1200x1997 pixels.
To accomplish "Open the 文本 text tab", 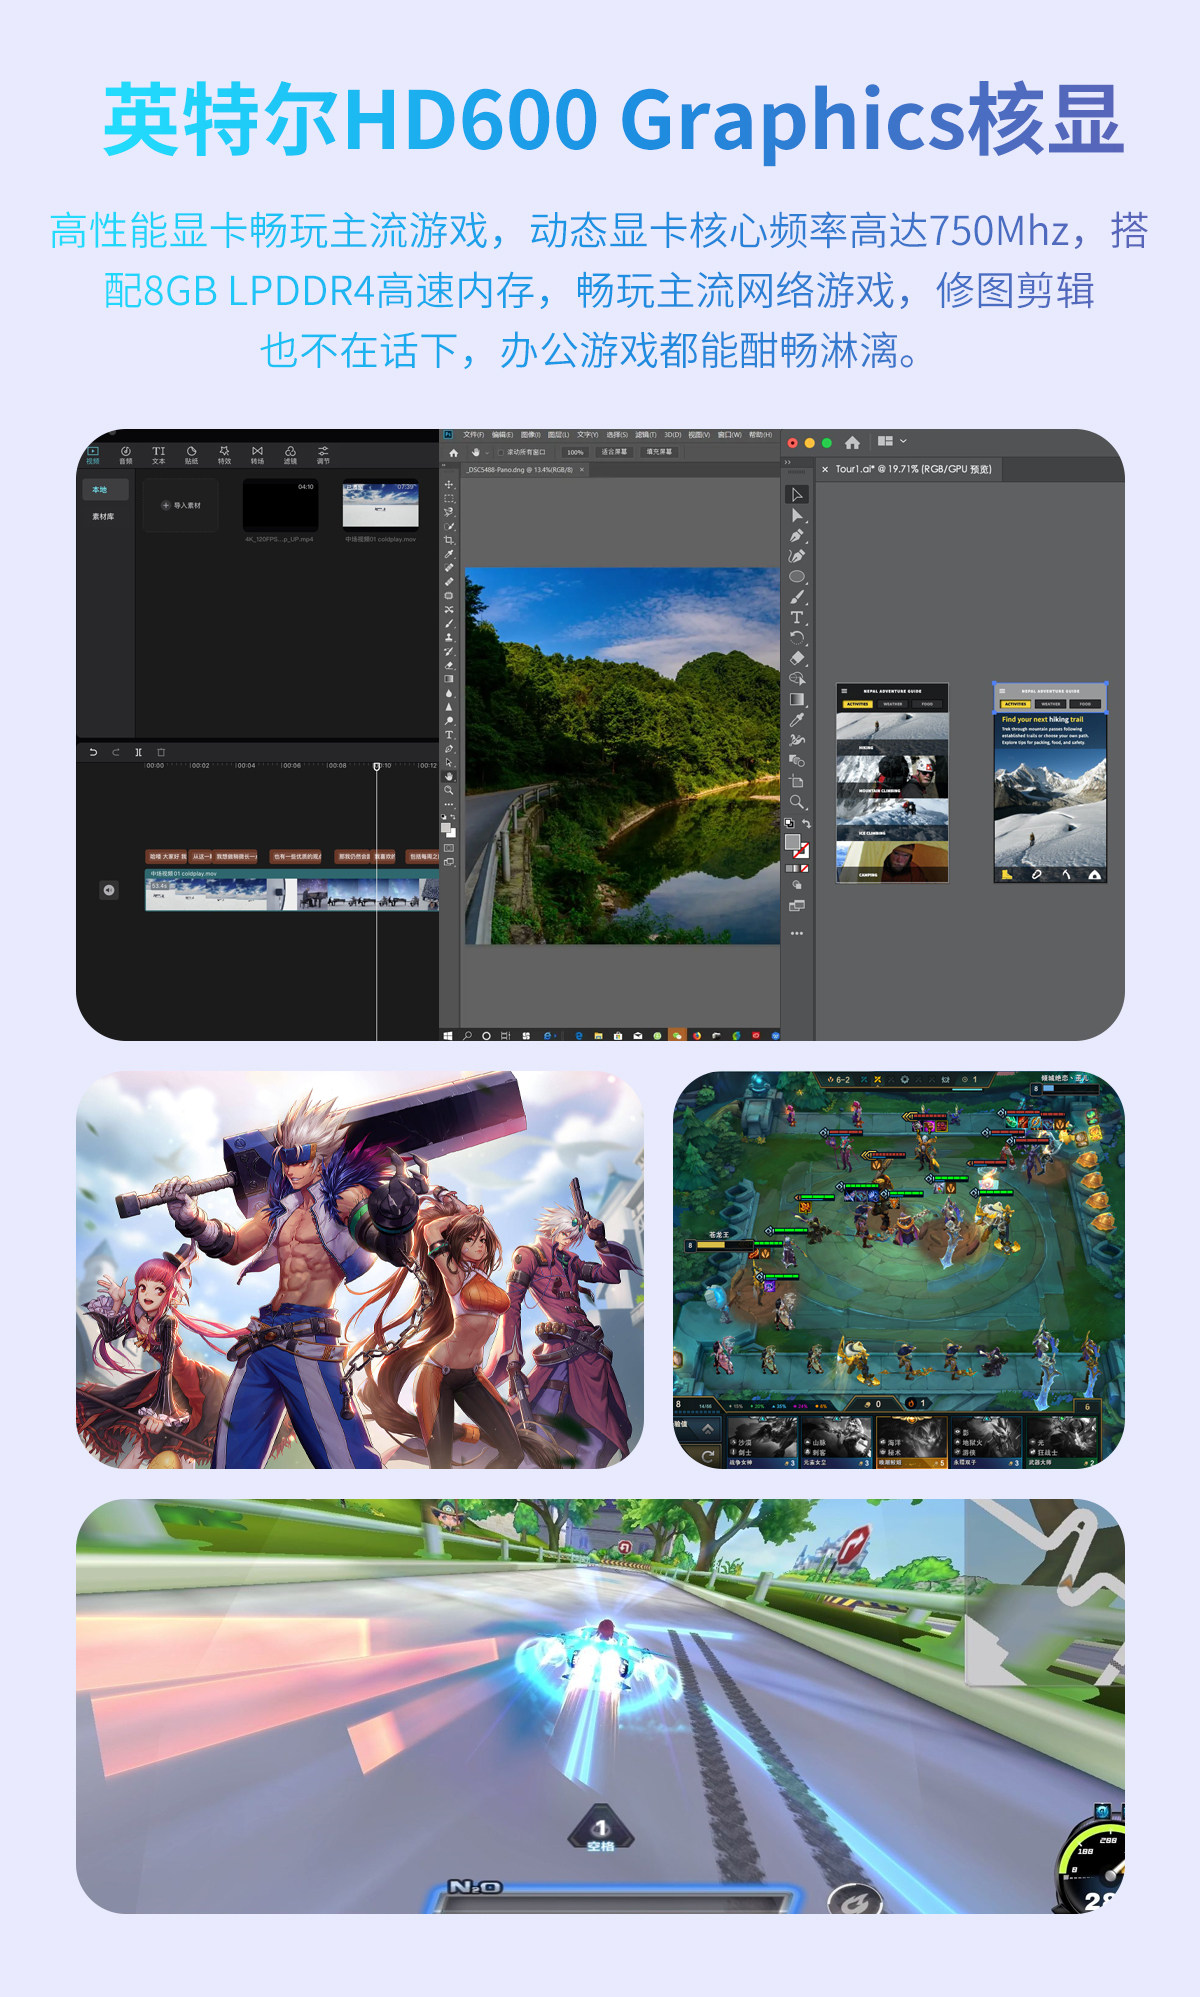I will click(159, 455).
